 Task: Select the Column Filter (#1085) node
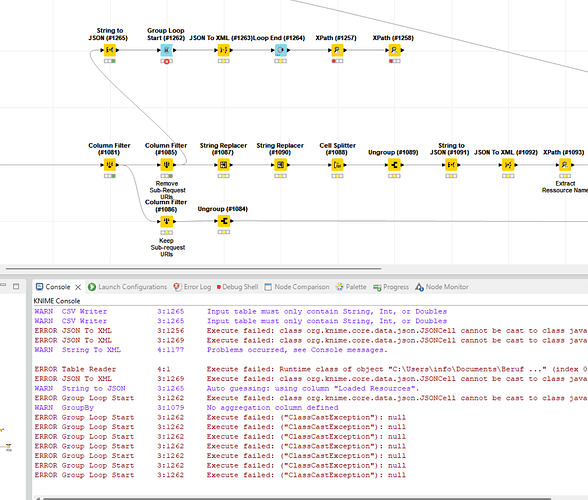[x=166, y=165]
